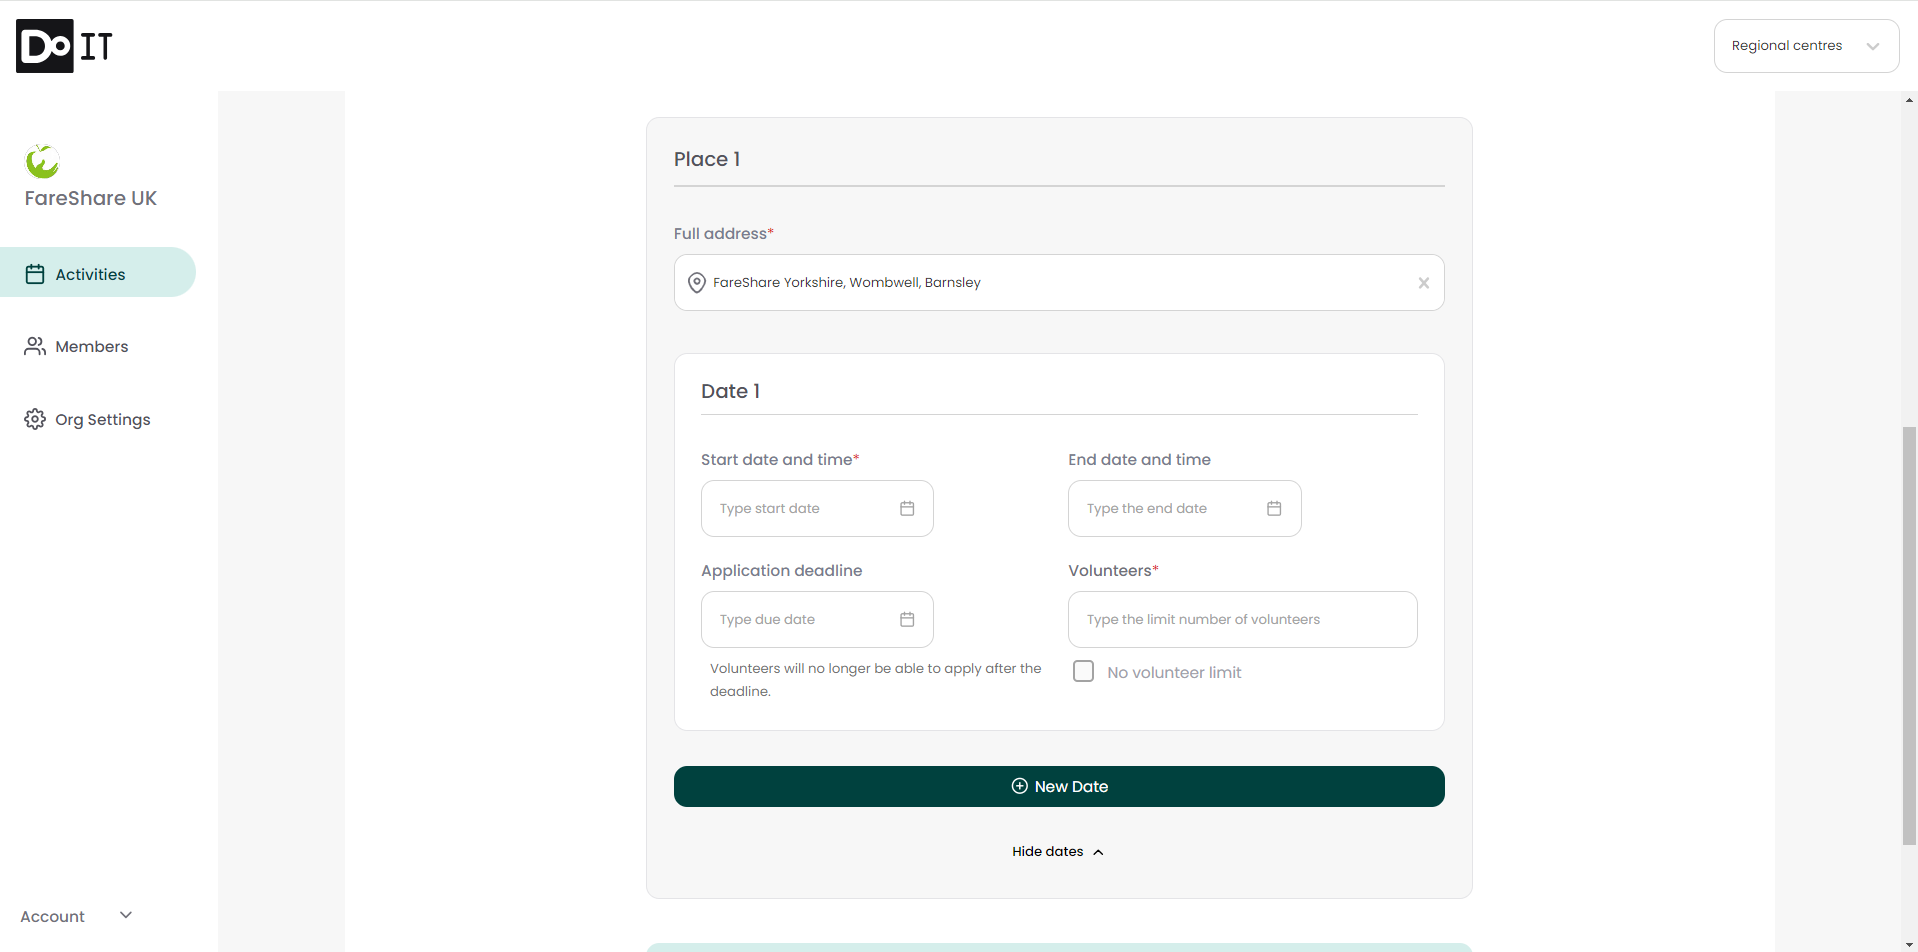Open the Members page
Image resolution: width=1918 pixels, height=952 pixels.
pyautogui.click(x=91, y=346)
